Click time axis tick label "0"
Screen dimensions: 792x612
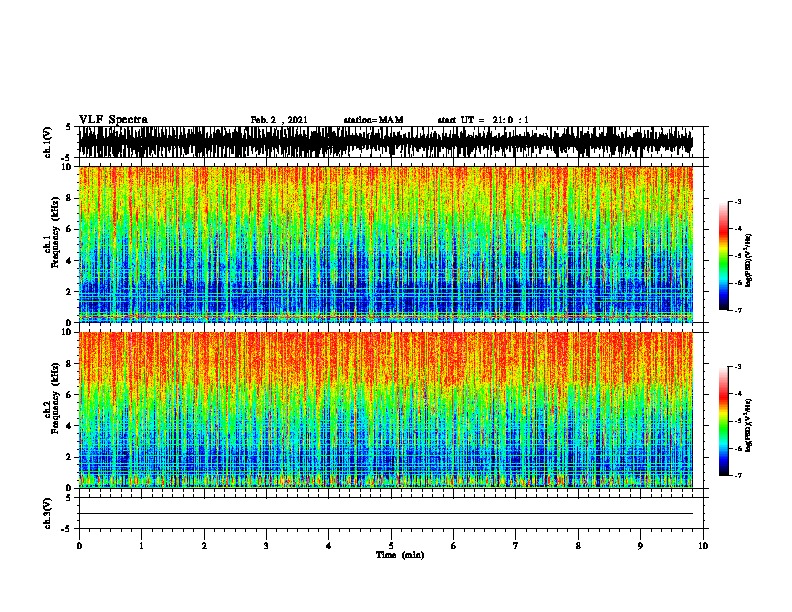pyautogui.click(x=79, y=546)
